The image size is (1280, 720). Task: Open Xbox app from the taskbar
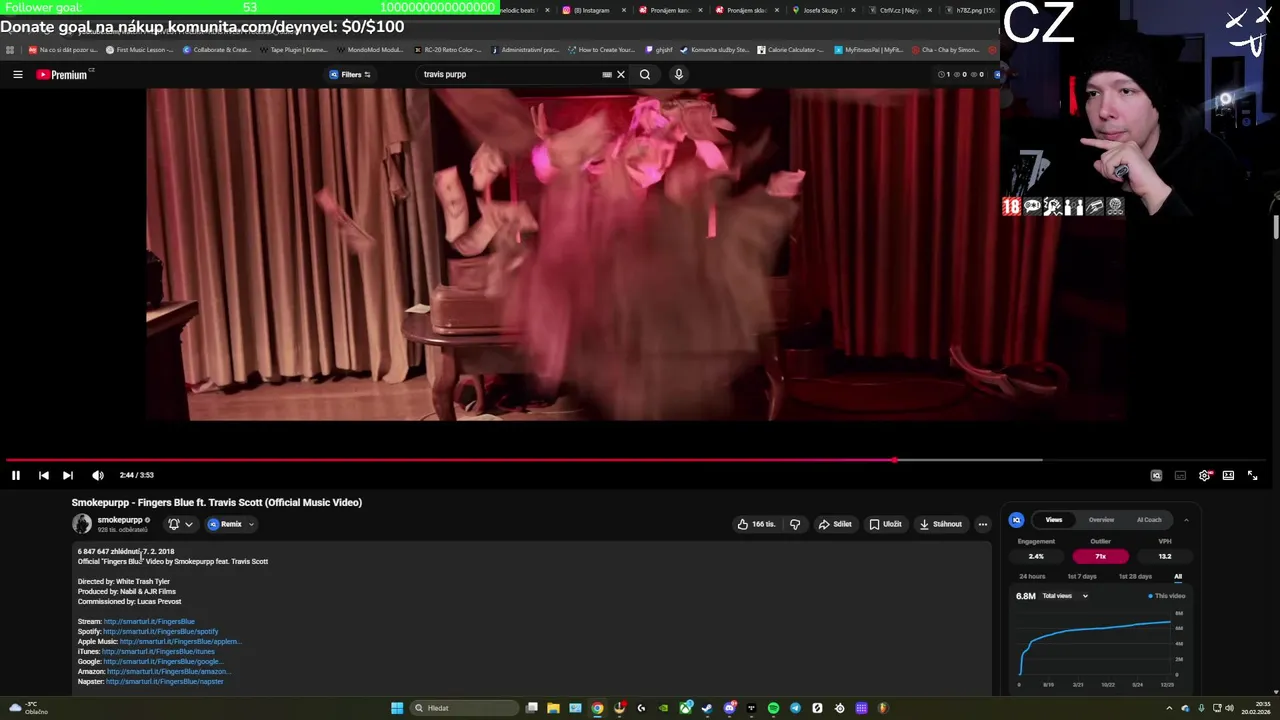click(x=685, y=708)
